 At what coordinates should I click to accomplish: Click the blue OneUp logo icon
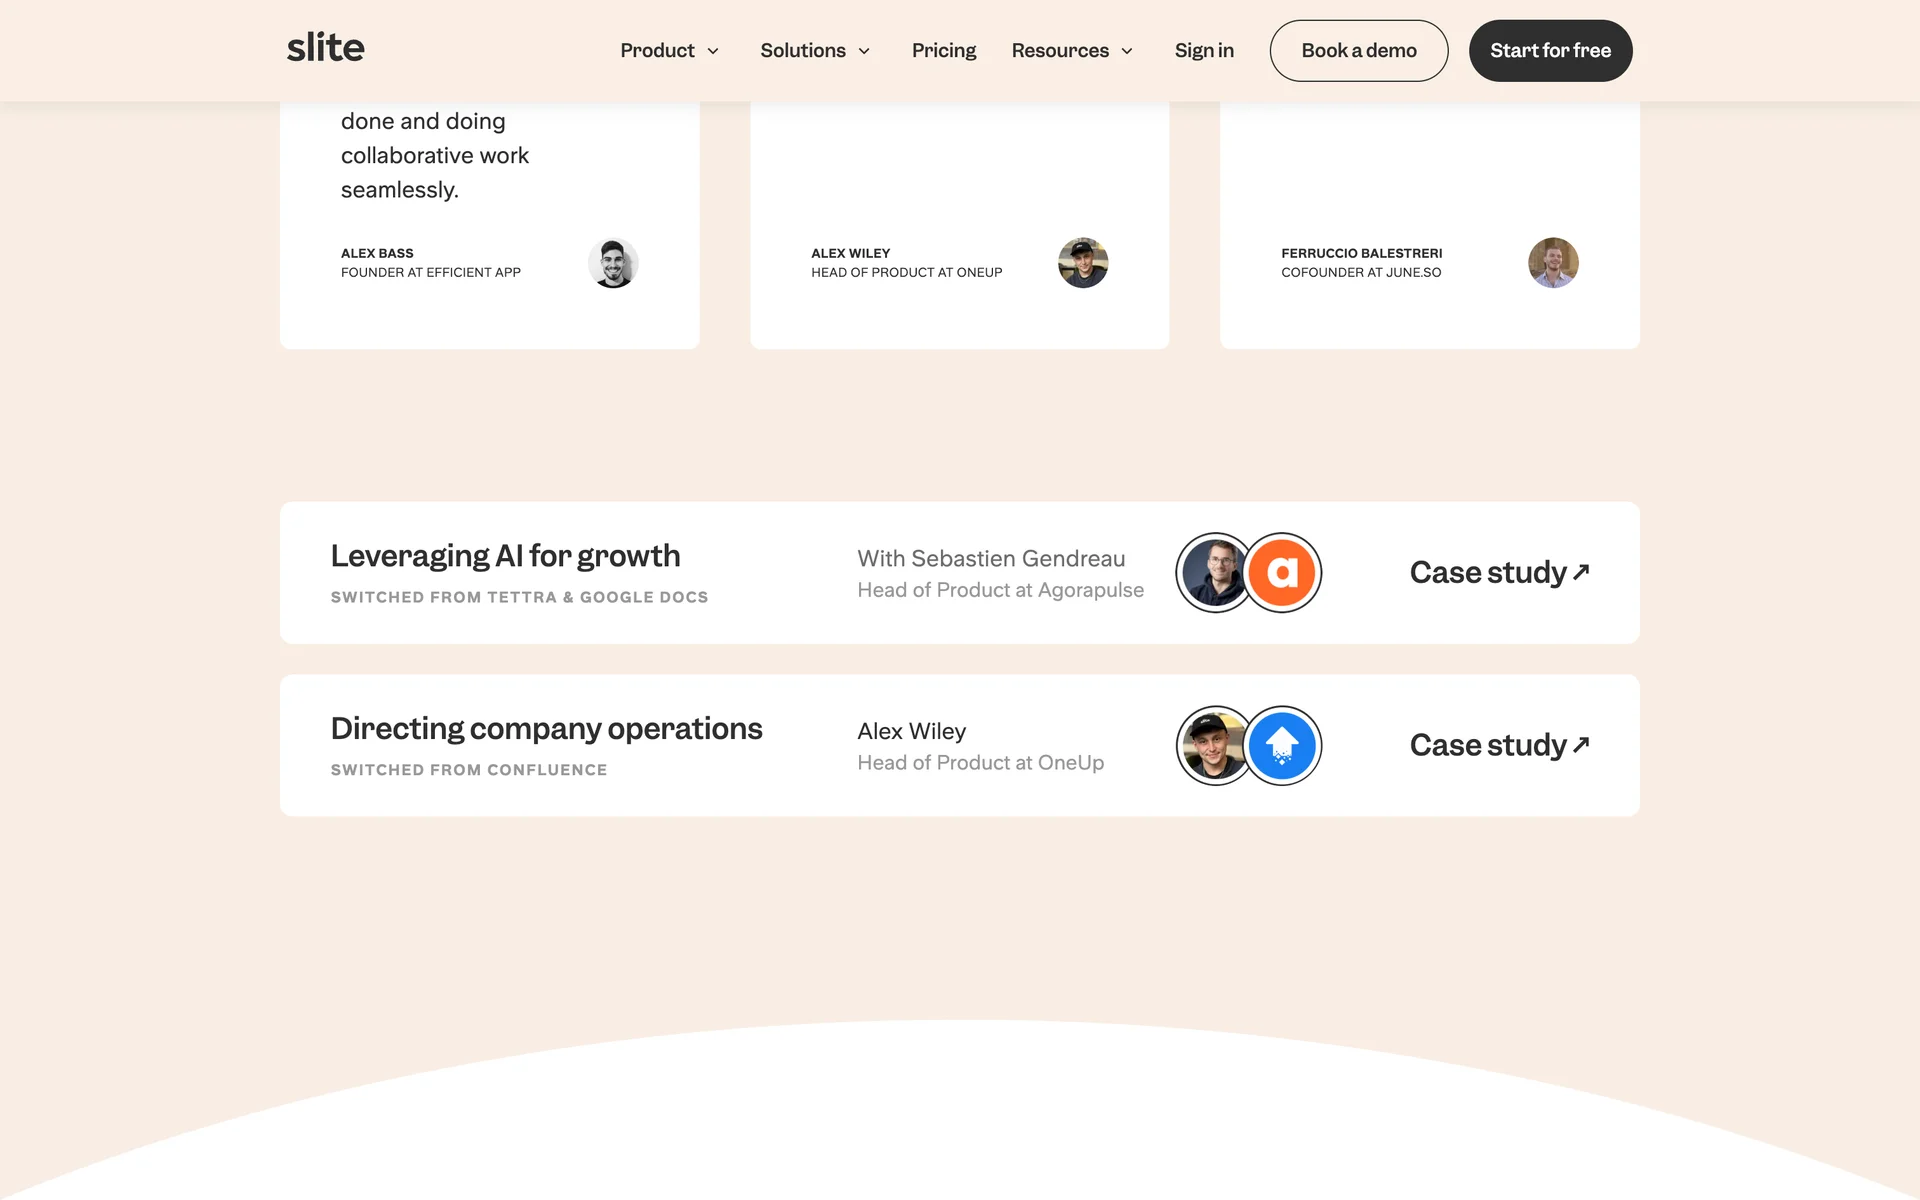pos(1282,745)
